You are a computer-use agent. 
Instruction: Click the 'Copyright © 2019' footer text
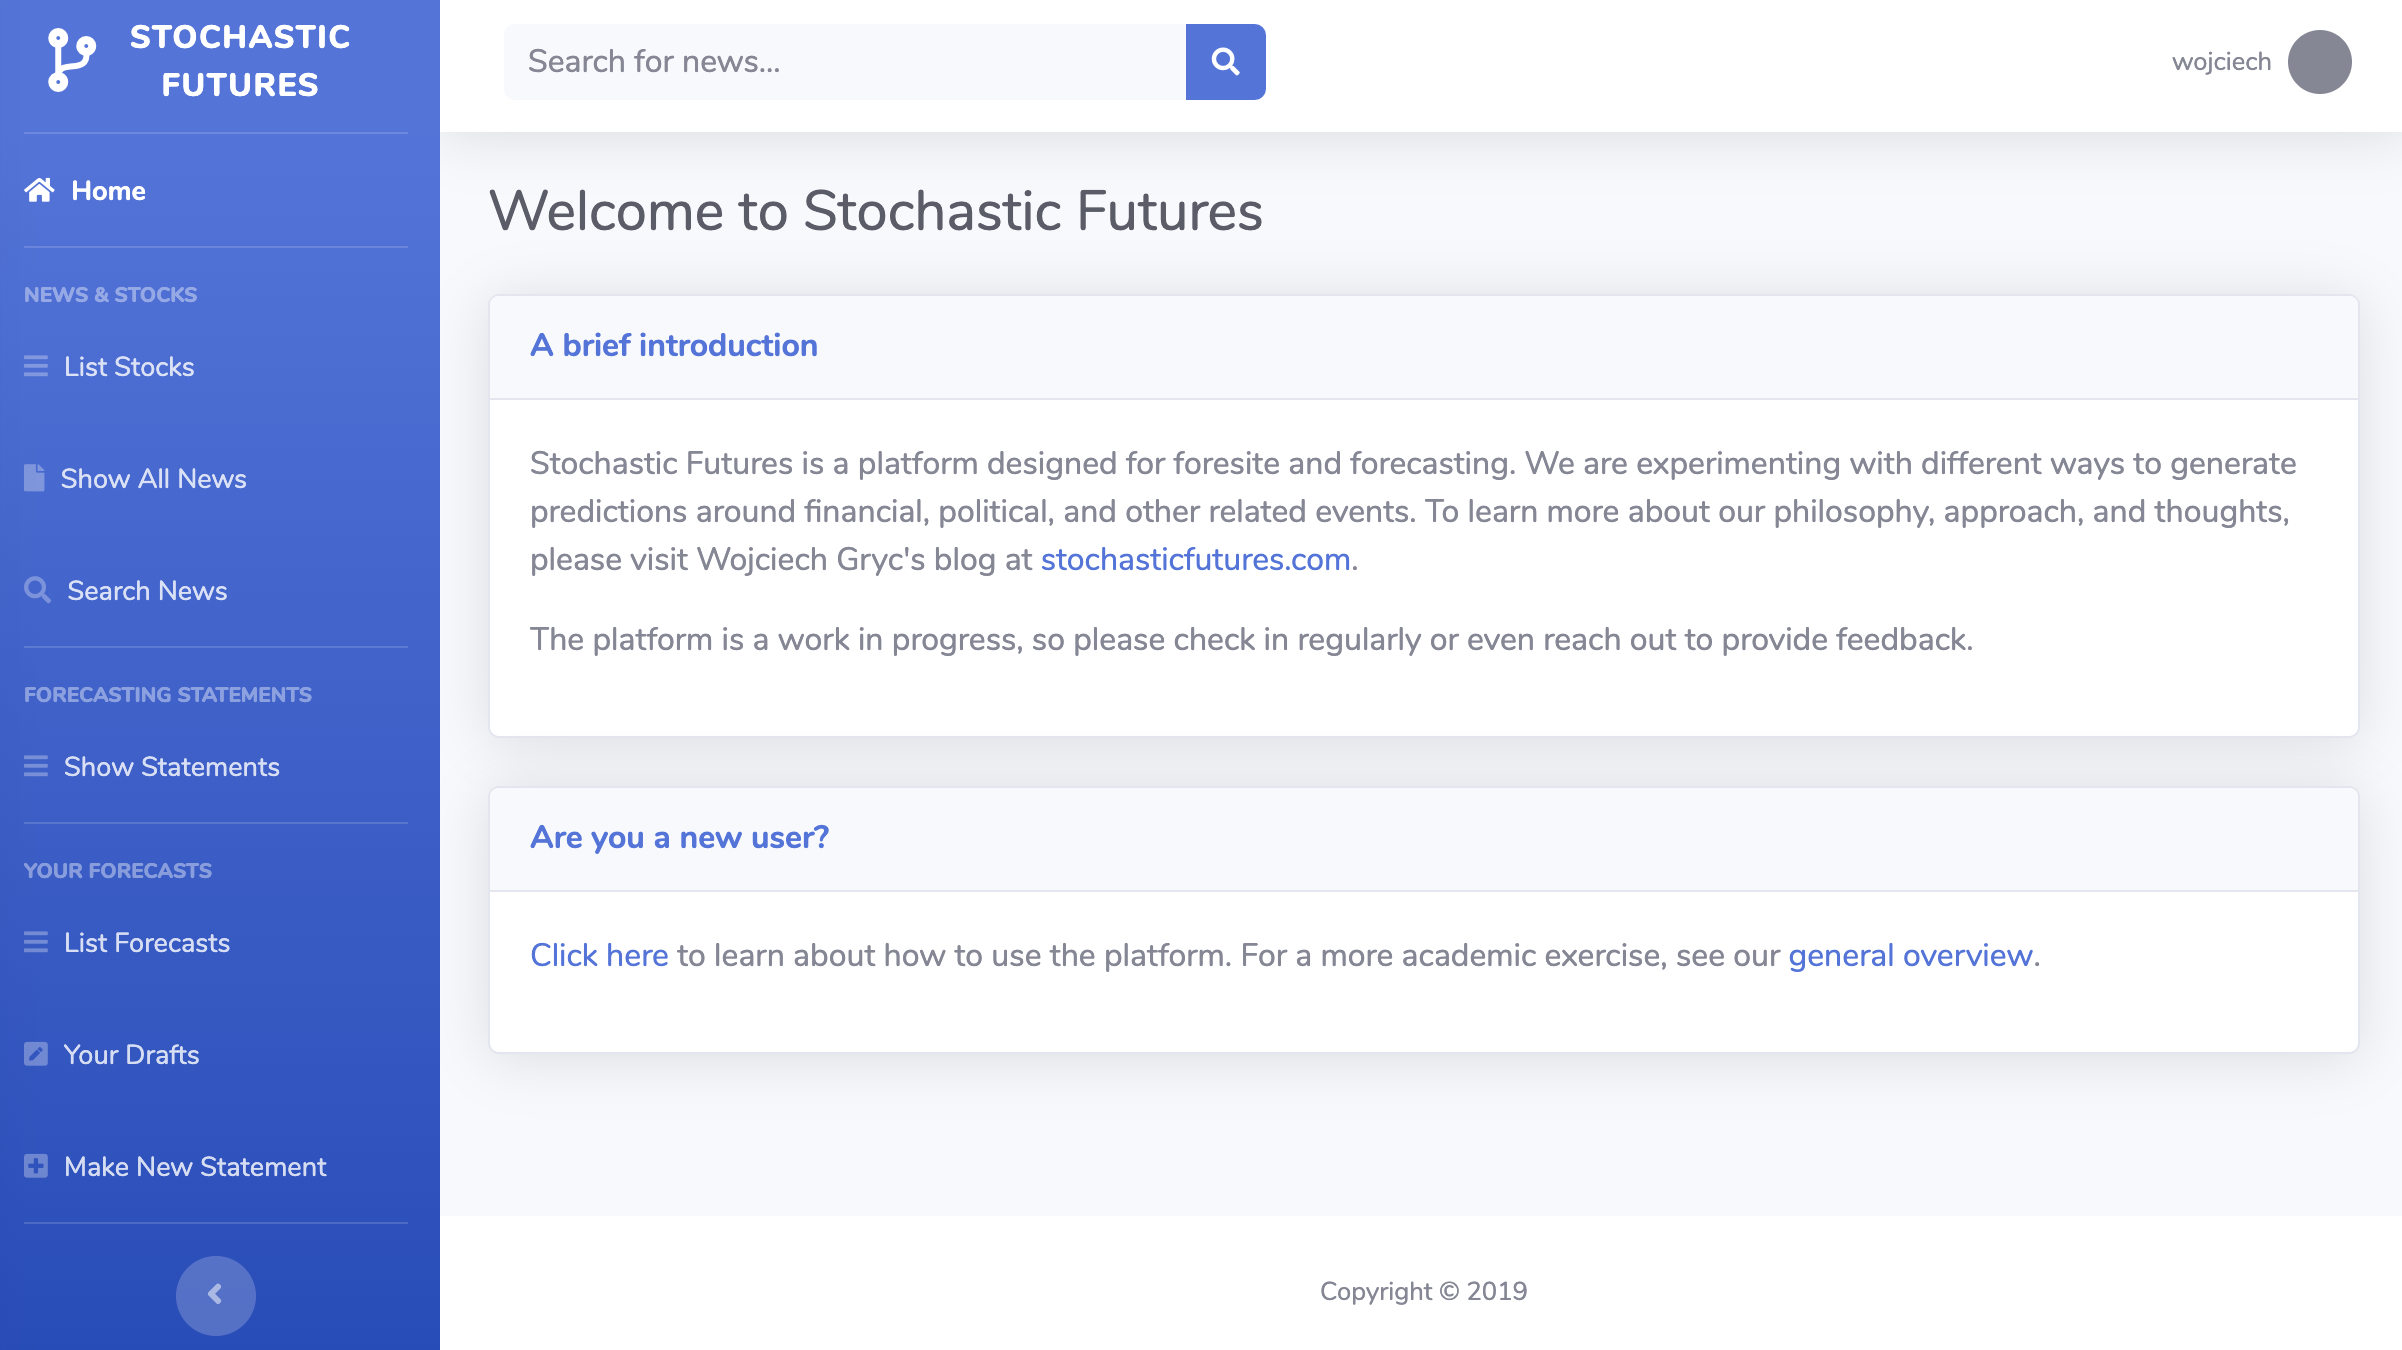[x=1423, y=1291]
